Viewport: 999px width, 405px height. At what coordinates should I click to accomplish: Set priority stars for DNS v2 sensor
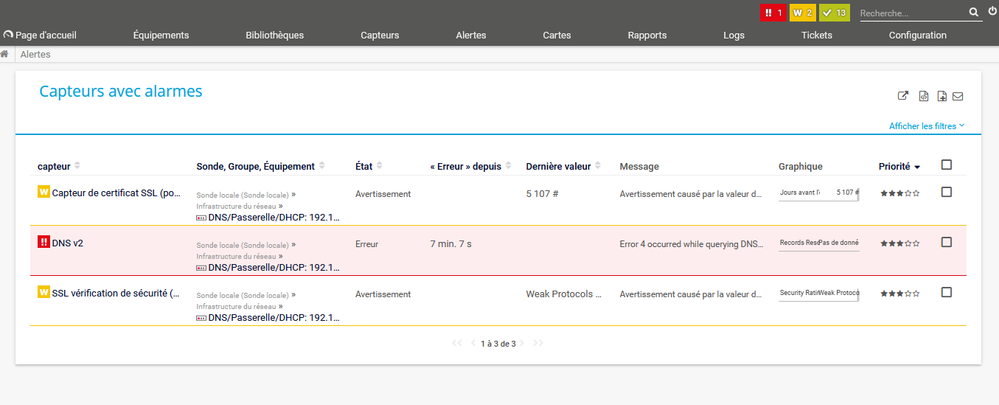[x=899, y=243]
